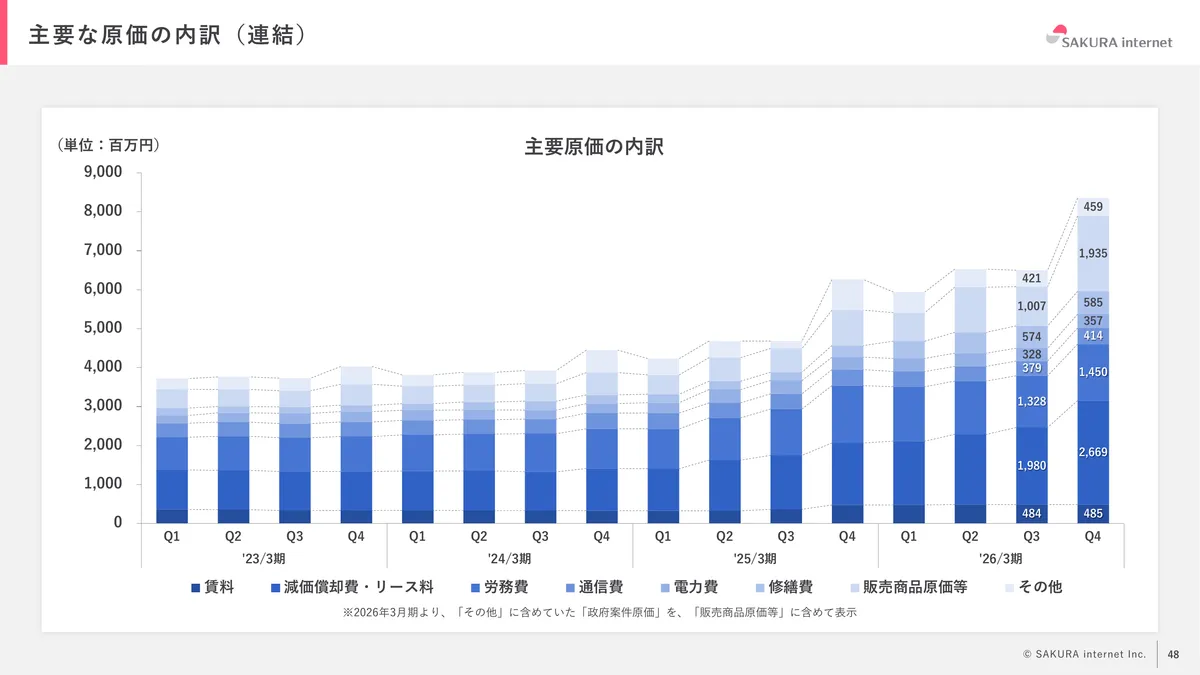Click the '24/3期 period label
Screen dimensions: 1200x675
[x=509, y=558]
